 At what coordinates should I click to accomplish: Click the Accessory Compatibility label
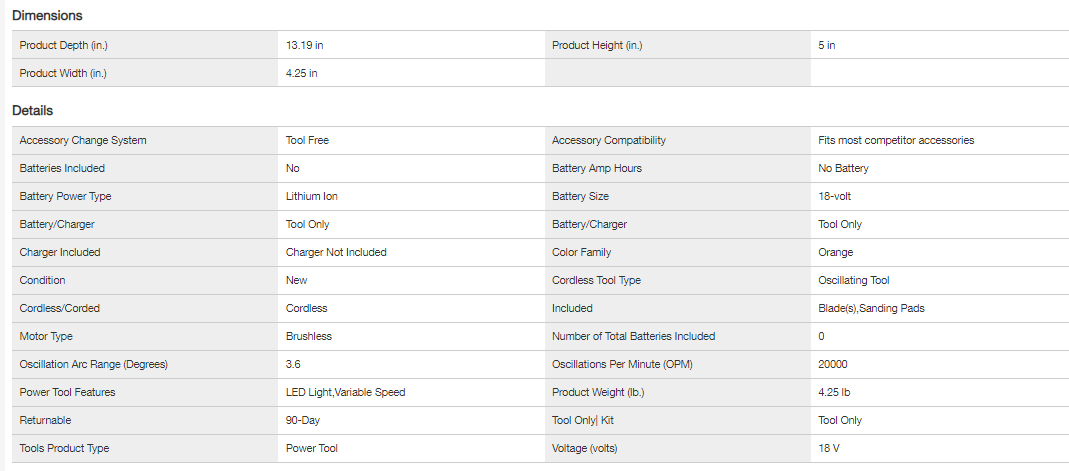point(609,140)
